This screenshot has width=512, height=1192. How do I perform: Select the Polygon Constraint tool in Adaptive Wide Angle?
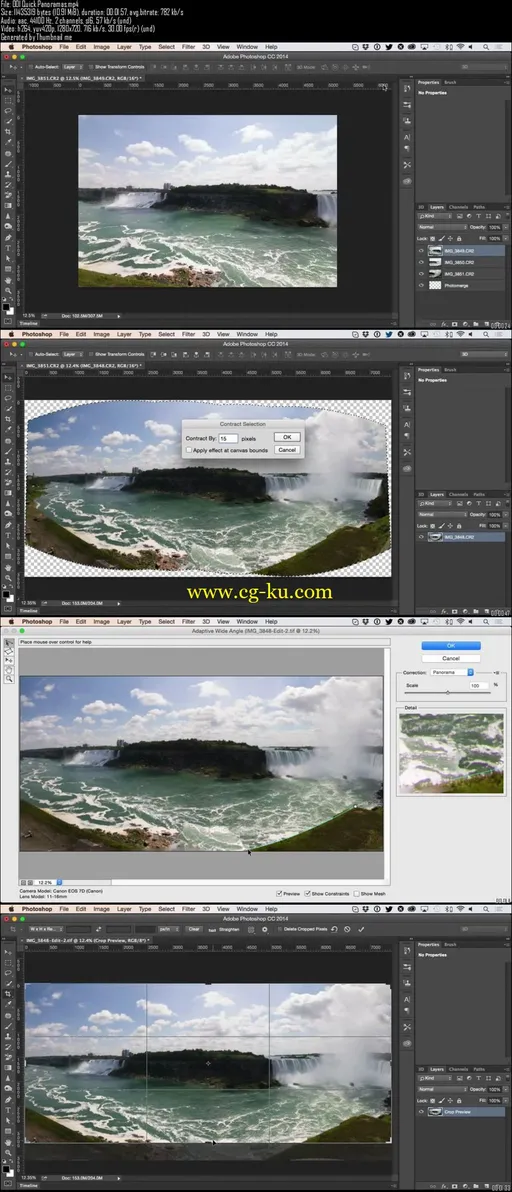[x=9, y=652]
